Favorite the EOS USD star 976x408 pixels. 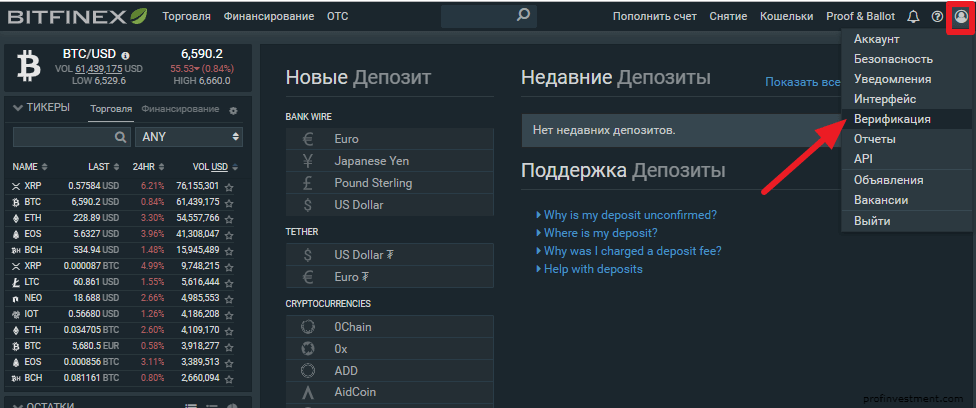[229, 235]
